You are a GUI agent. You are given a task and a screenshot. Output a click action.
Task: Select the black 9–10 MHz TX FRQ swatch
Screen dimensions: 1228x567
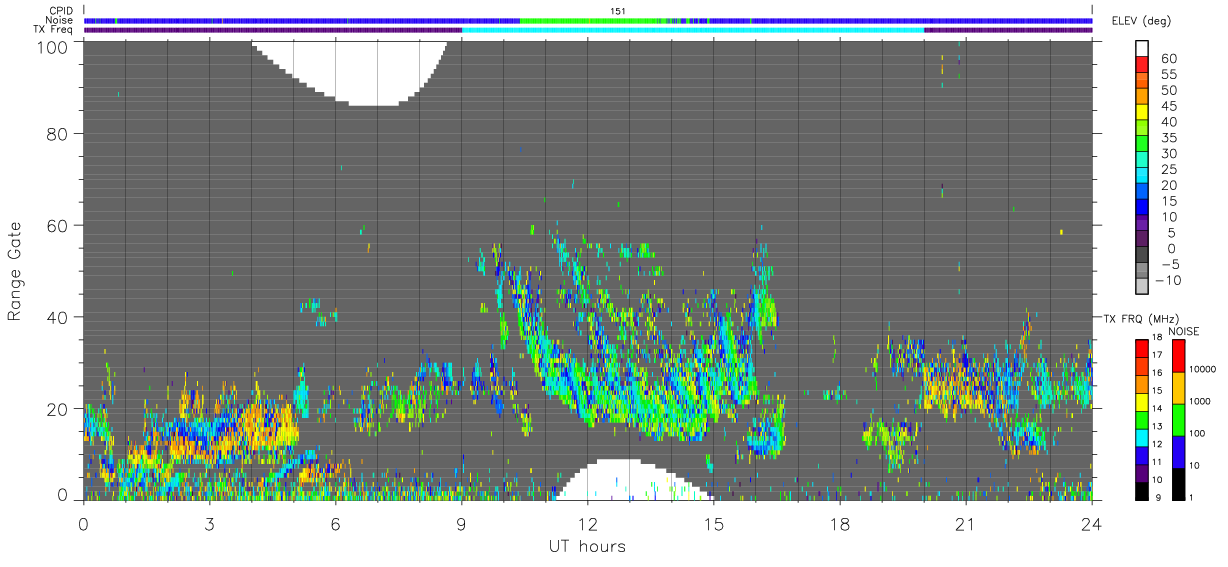(x=1143, y=490)
